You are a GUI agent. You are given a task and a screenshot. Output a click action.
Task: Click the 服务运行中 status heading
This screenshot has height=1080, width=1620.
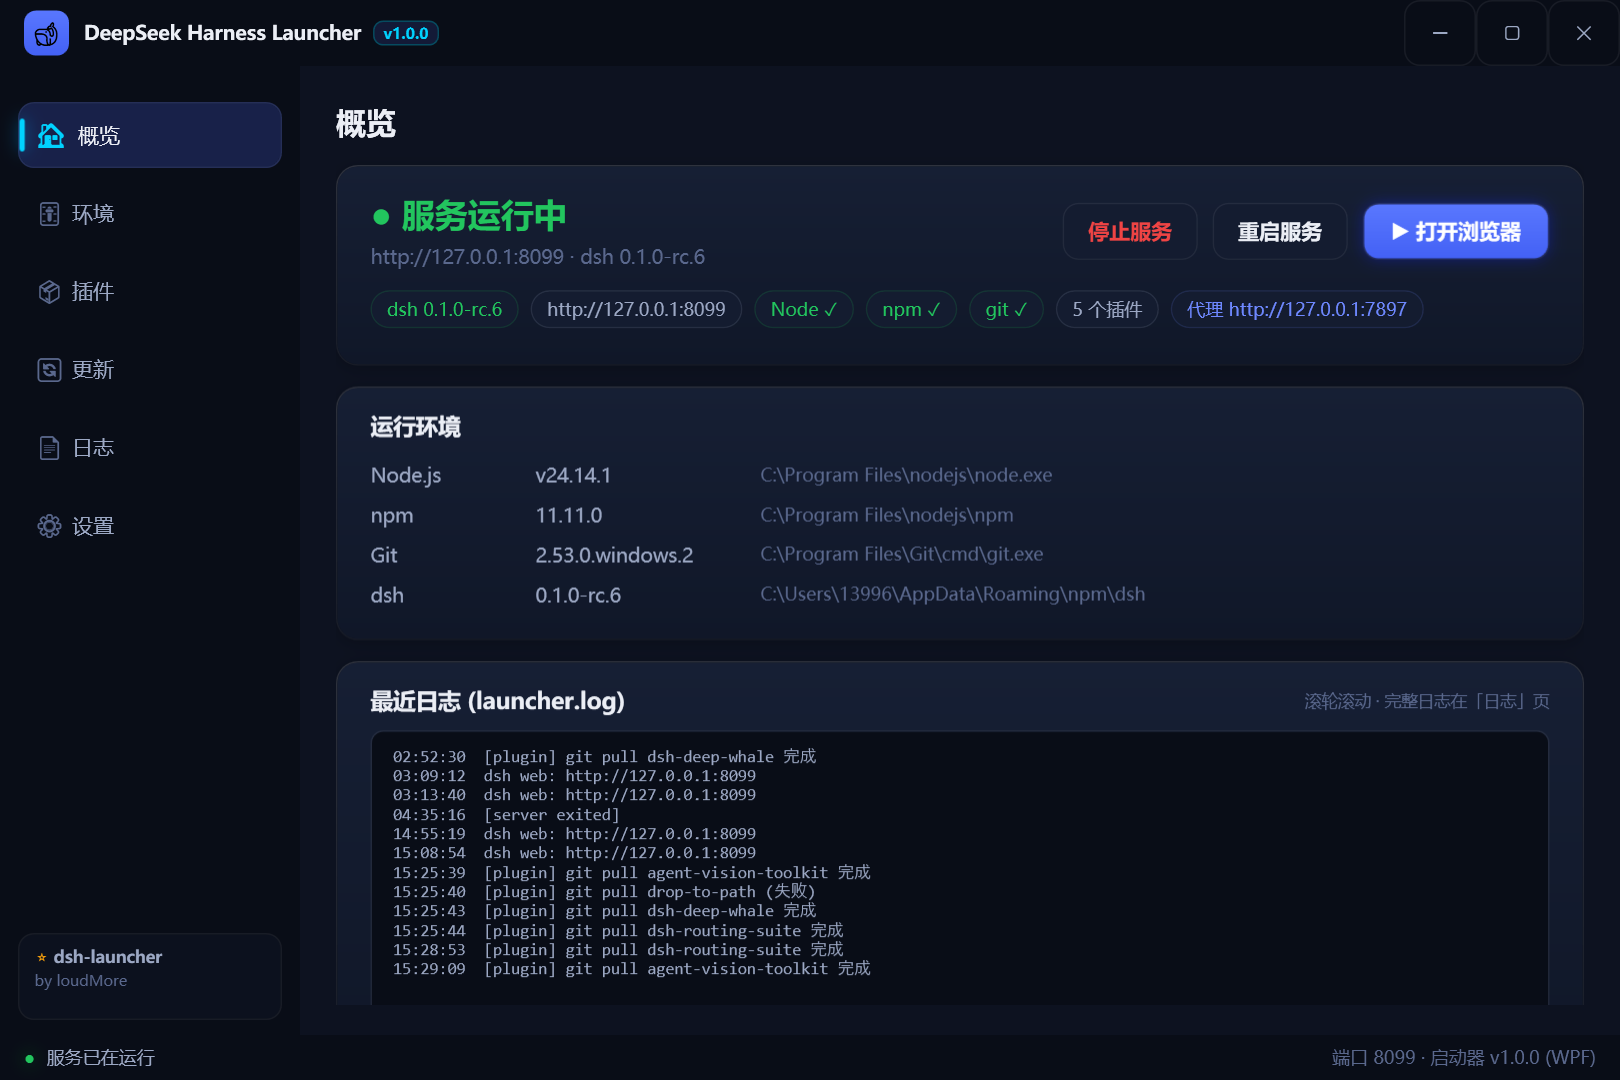484,216
